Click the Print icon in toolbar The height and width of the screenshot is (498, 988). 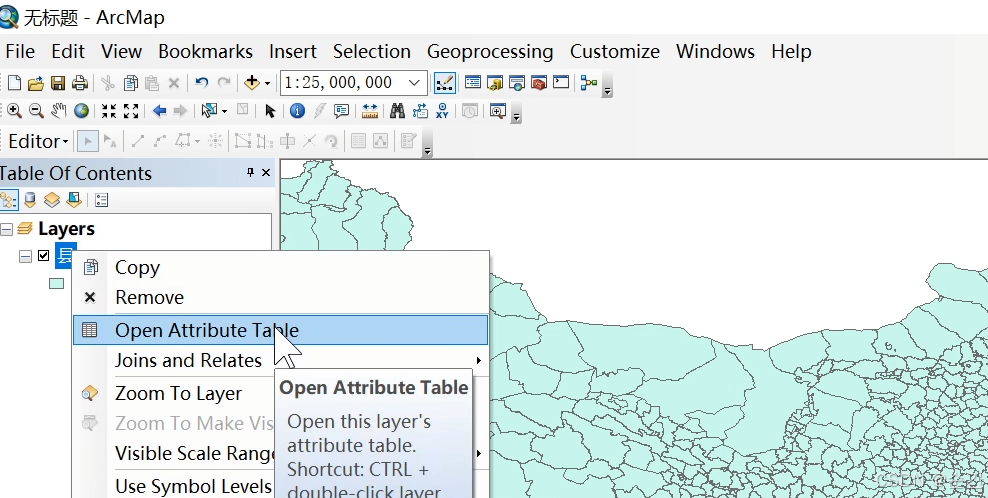pos(79,83)
